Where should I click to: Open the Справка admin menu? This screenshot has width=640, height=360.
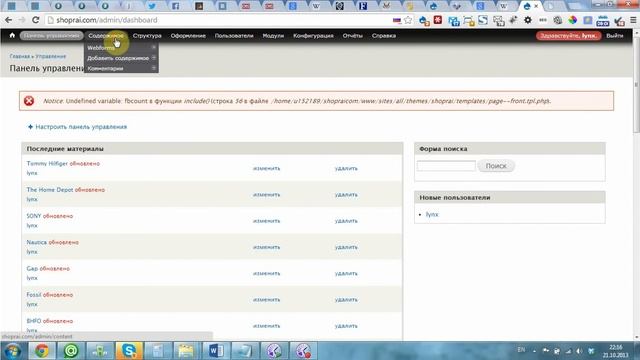coord(384,36)
